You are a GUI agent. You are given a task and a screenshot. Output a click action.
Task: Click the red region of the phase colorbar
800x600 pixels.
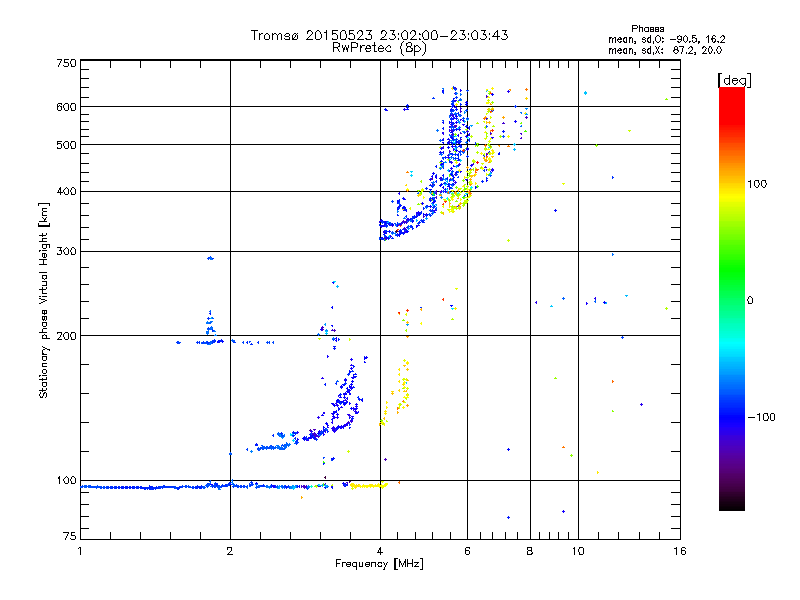(x=732, y=105)
